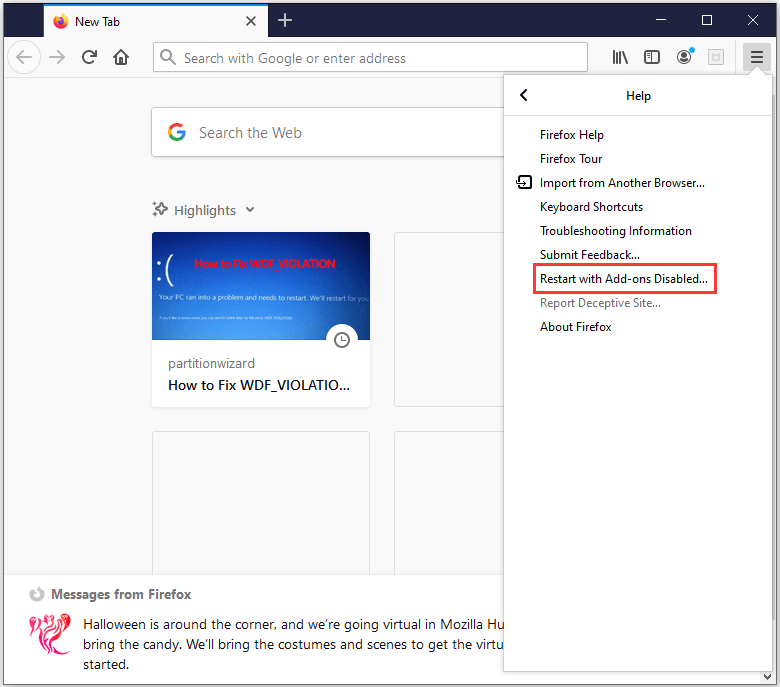Reload the current page
This screenshot has width=780, height=687.
tap(90, 58)
